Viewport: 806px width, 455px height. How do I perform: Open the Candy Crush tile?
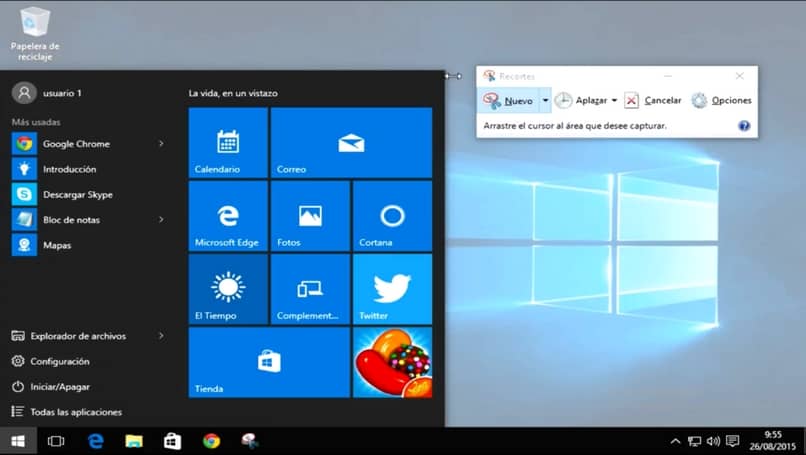pos(392,362)
